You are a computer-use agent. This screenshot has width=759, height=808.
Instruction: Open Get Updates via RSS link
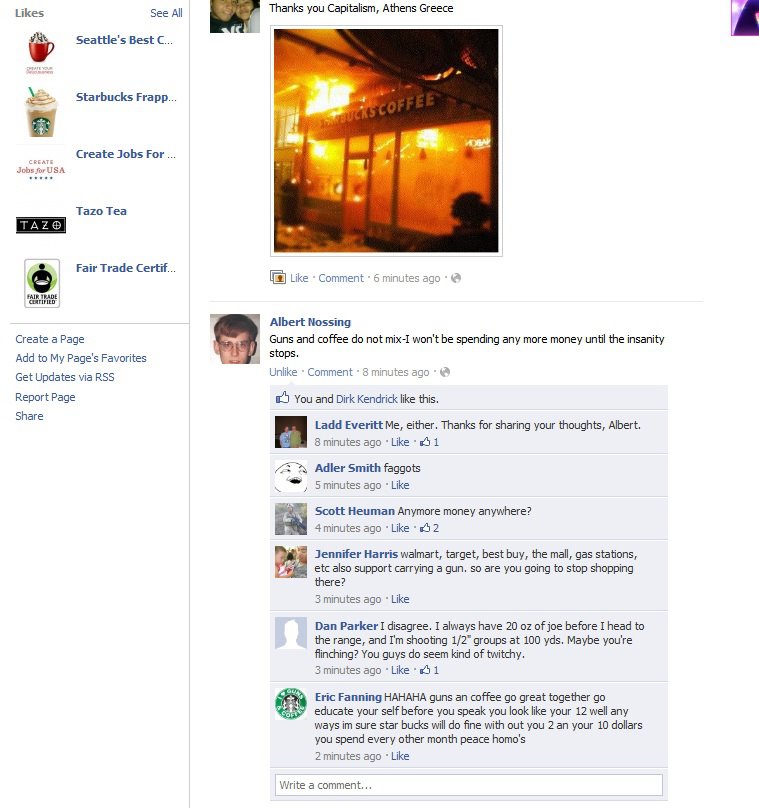pos(65,377)
